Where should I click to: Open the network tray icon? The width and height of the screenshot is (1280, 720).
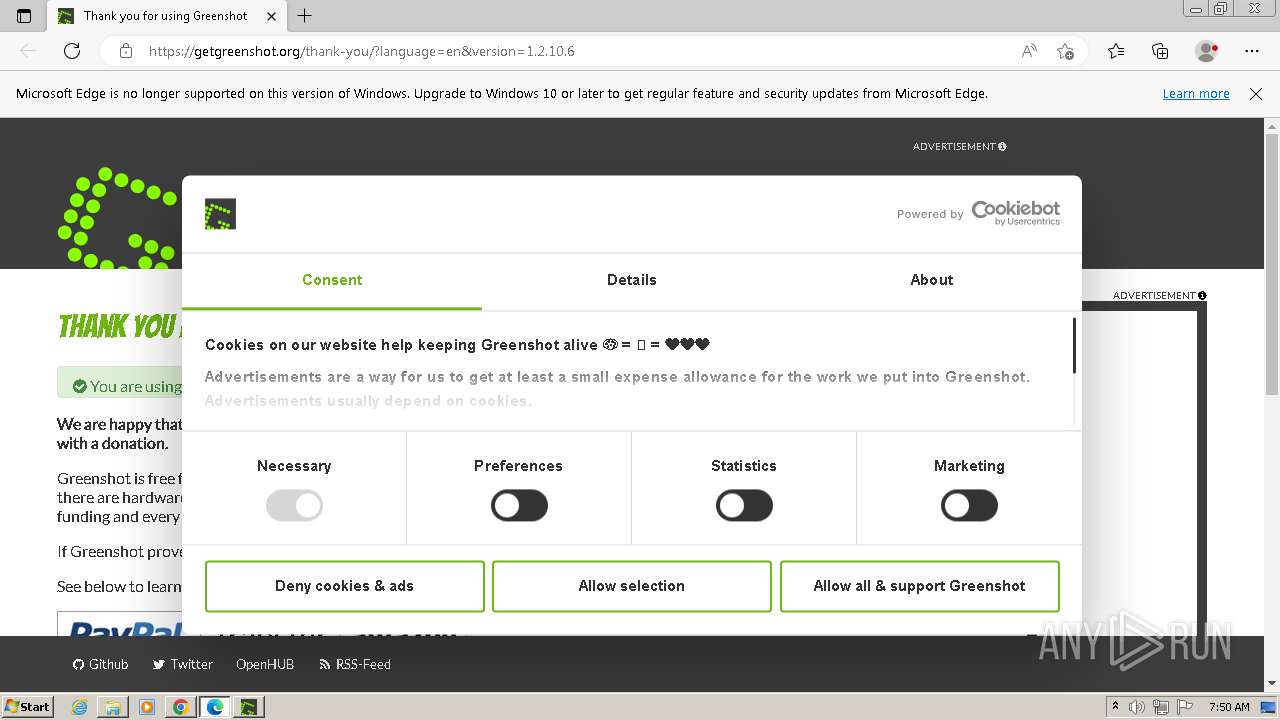coord(1161,707)
